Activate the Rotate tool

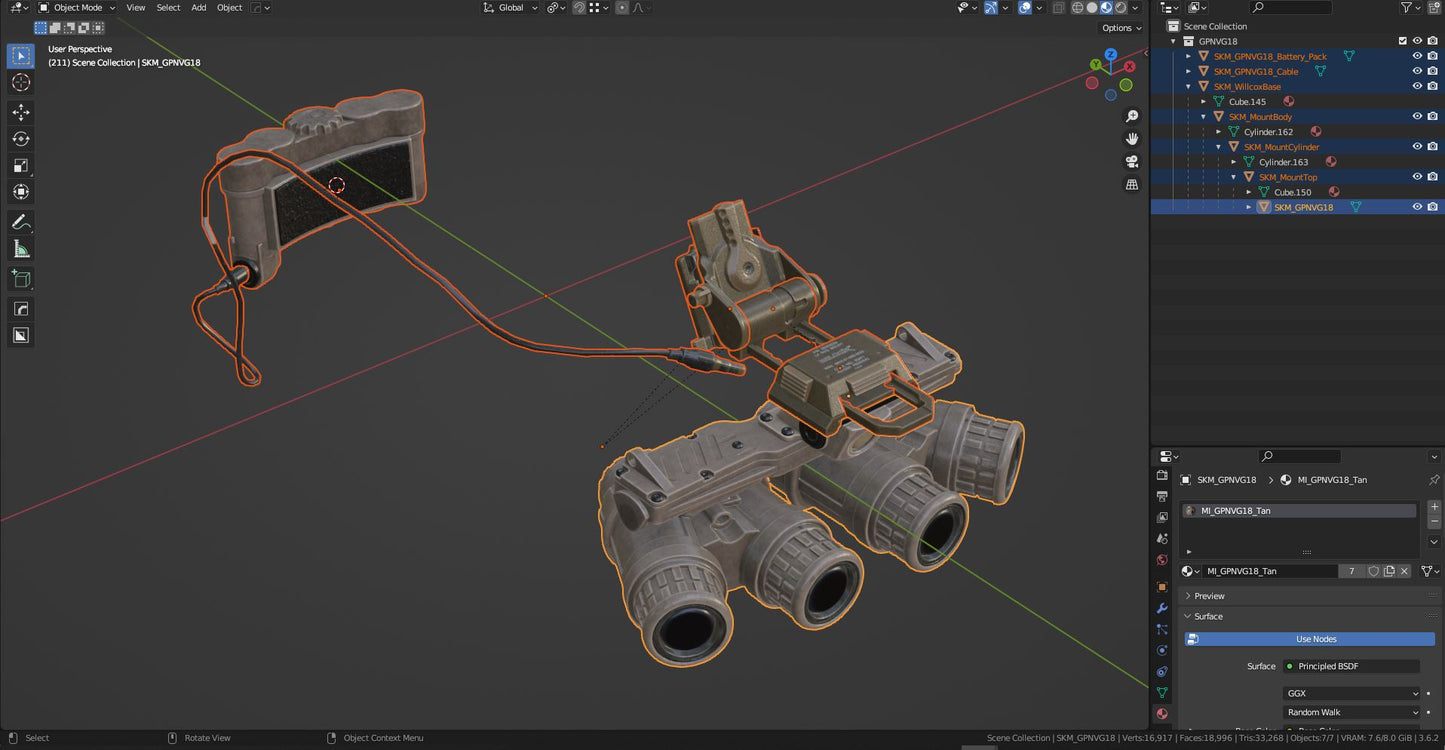[20, 139]
